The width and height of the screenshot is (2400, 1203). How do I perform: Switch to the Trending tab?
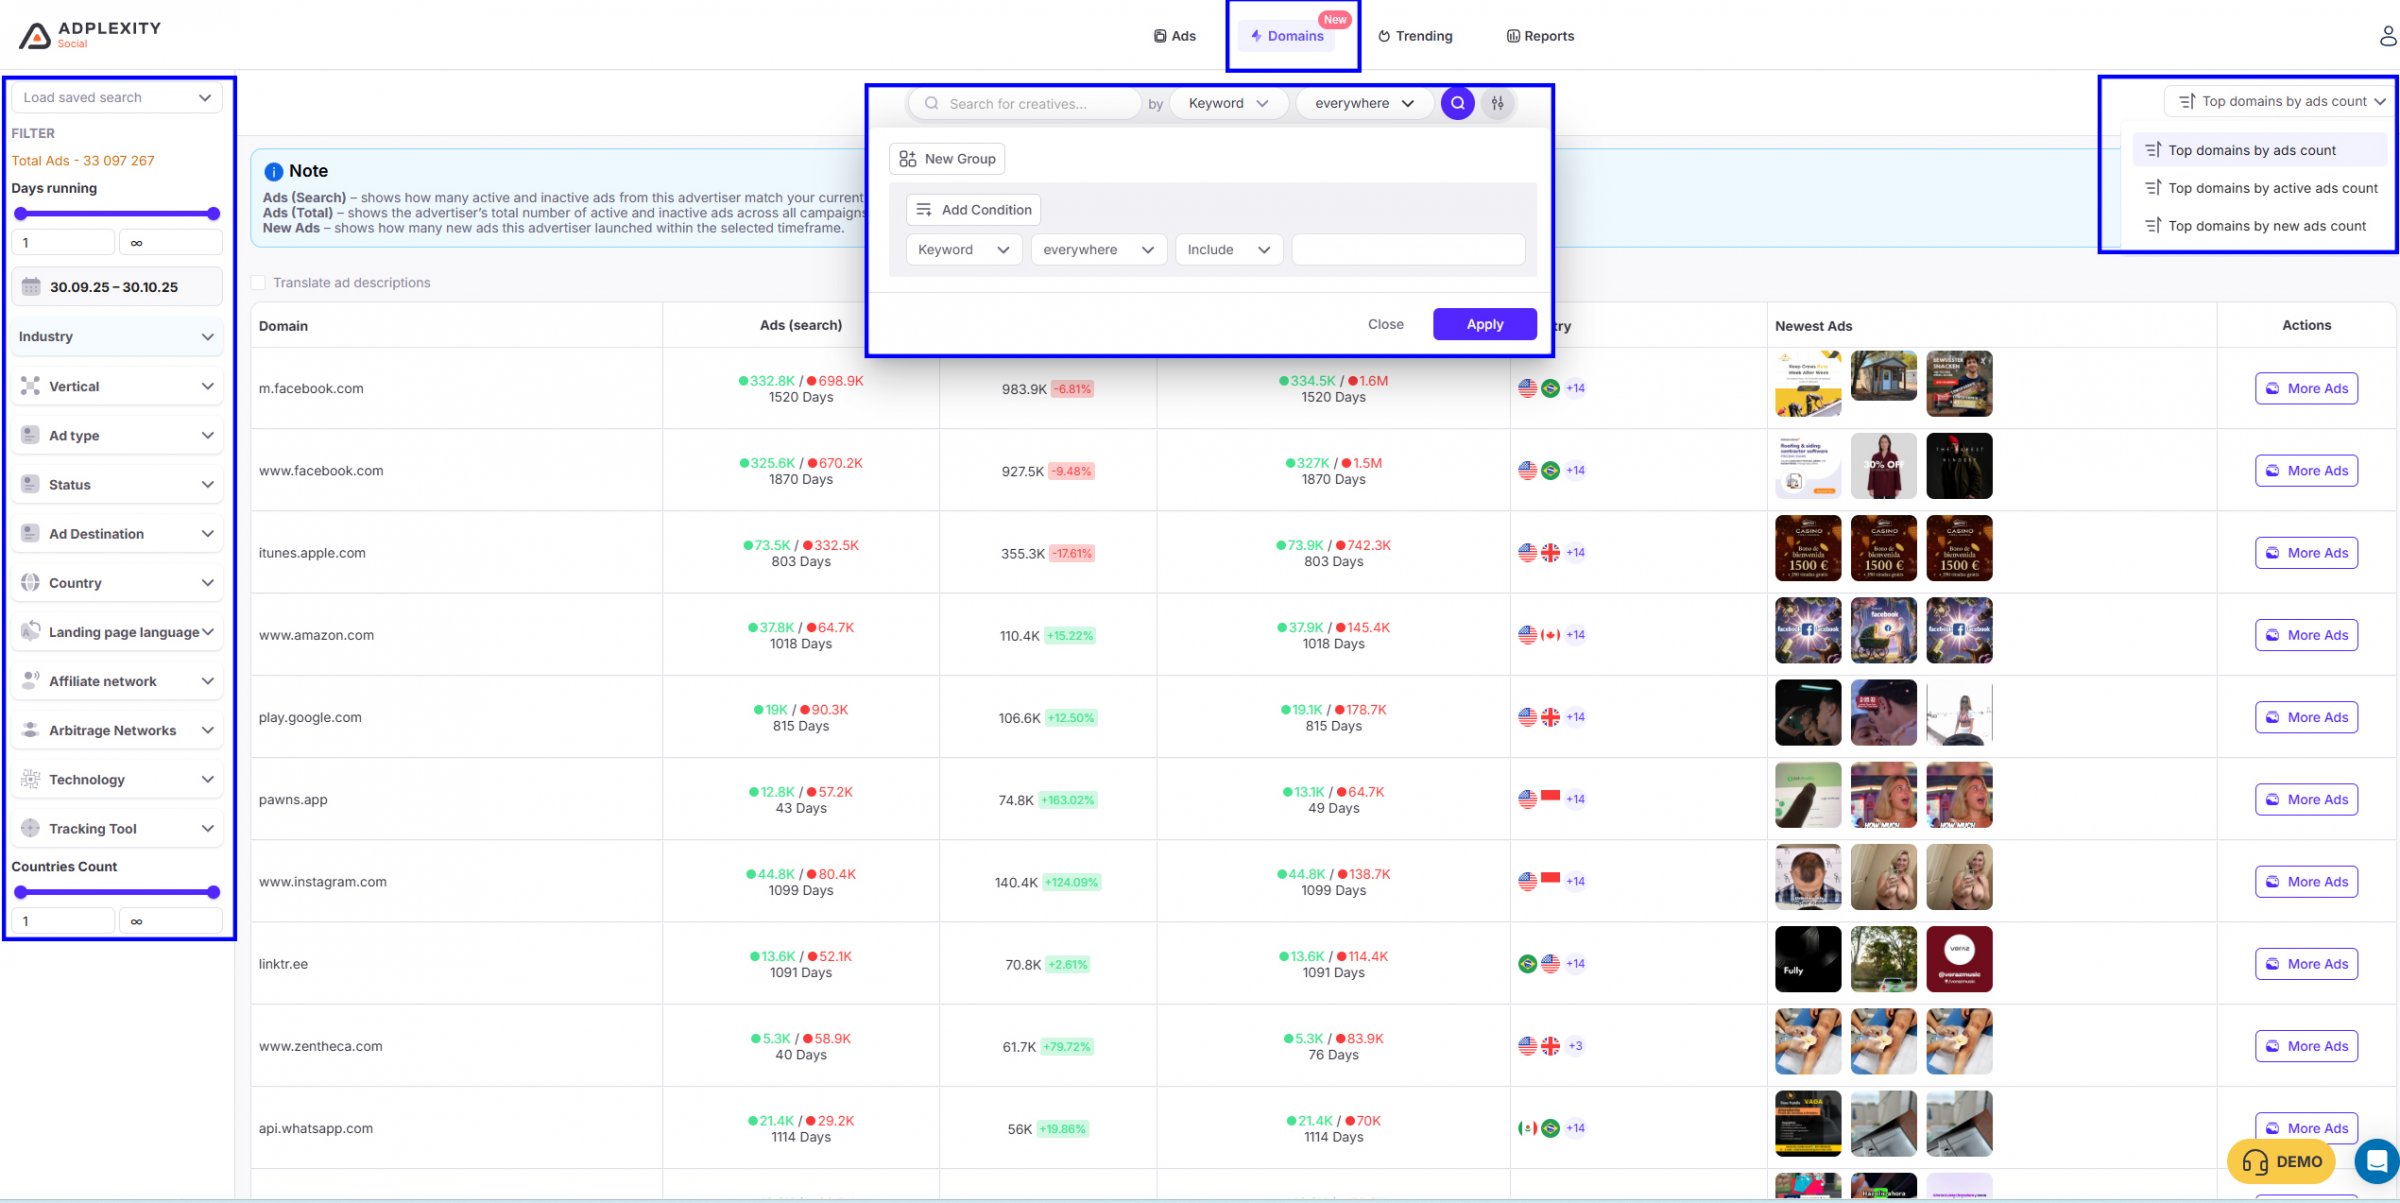1415,36
